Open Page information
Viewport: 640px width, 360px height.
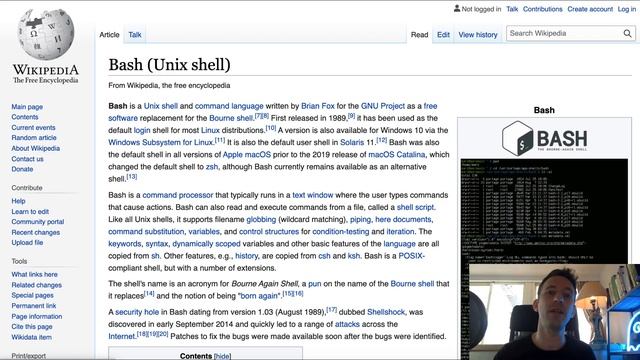pyautogui.click(x=37, y=316)
